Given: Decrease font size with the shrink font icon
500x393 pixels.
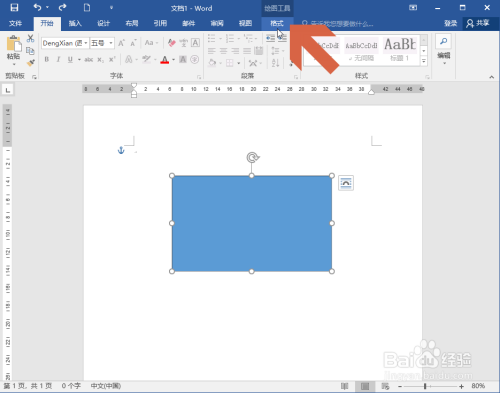Looking at the screenshot, I should [x=133, y=43].
